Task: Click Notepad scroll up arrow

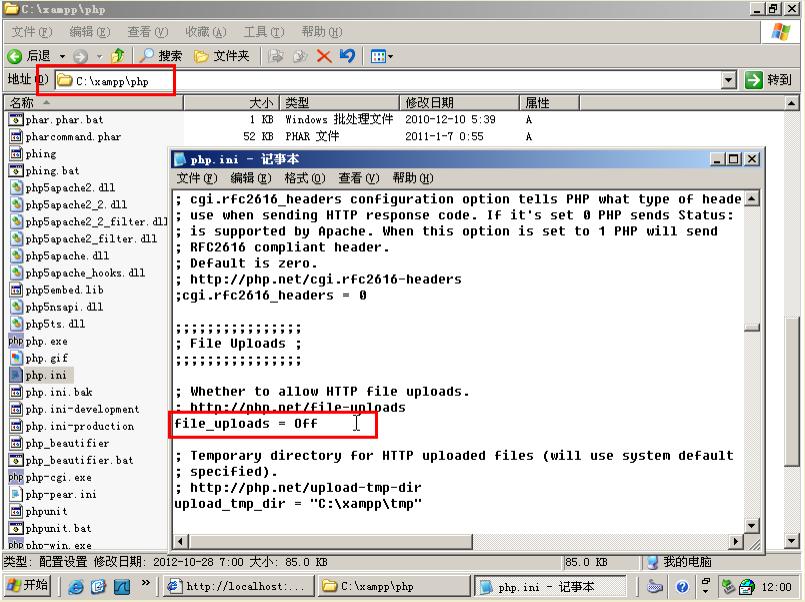Action: pyautogui.click(x=752, y=199)
